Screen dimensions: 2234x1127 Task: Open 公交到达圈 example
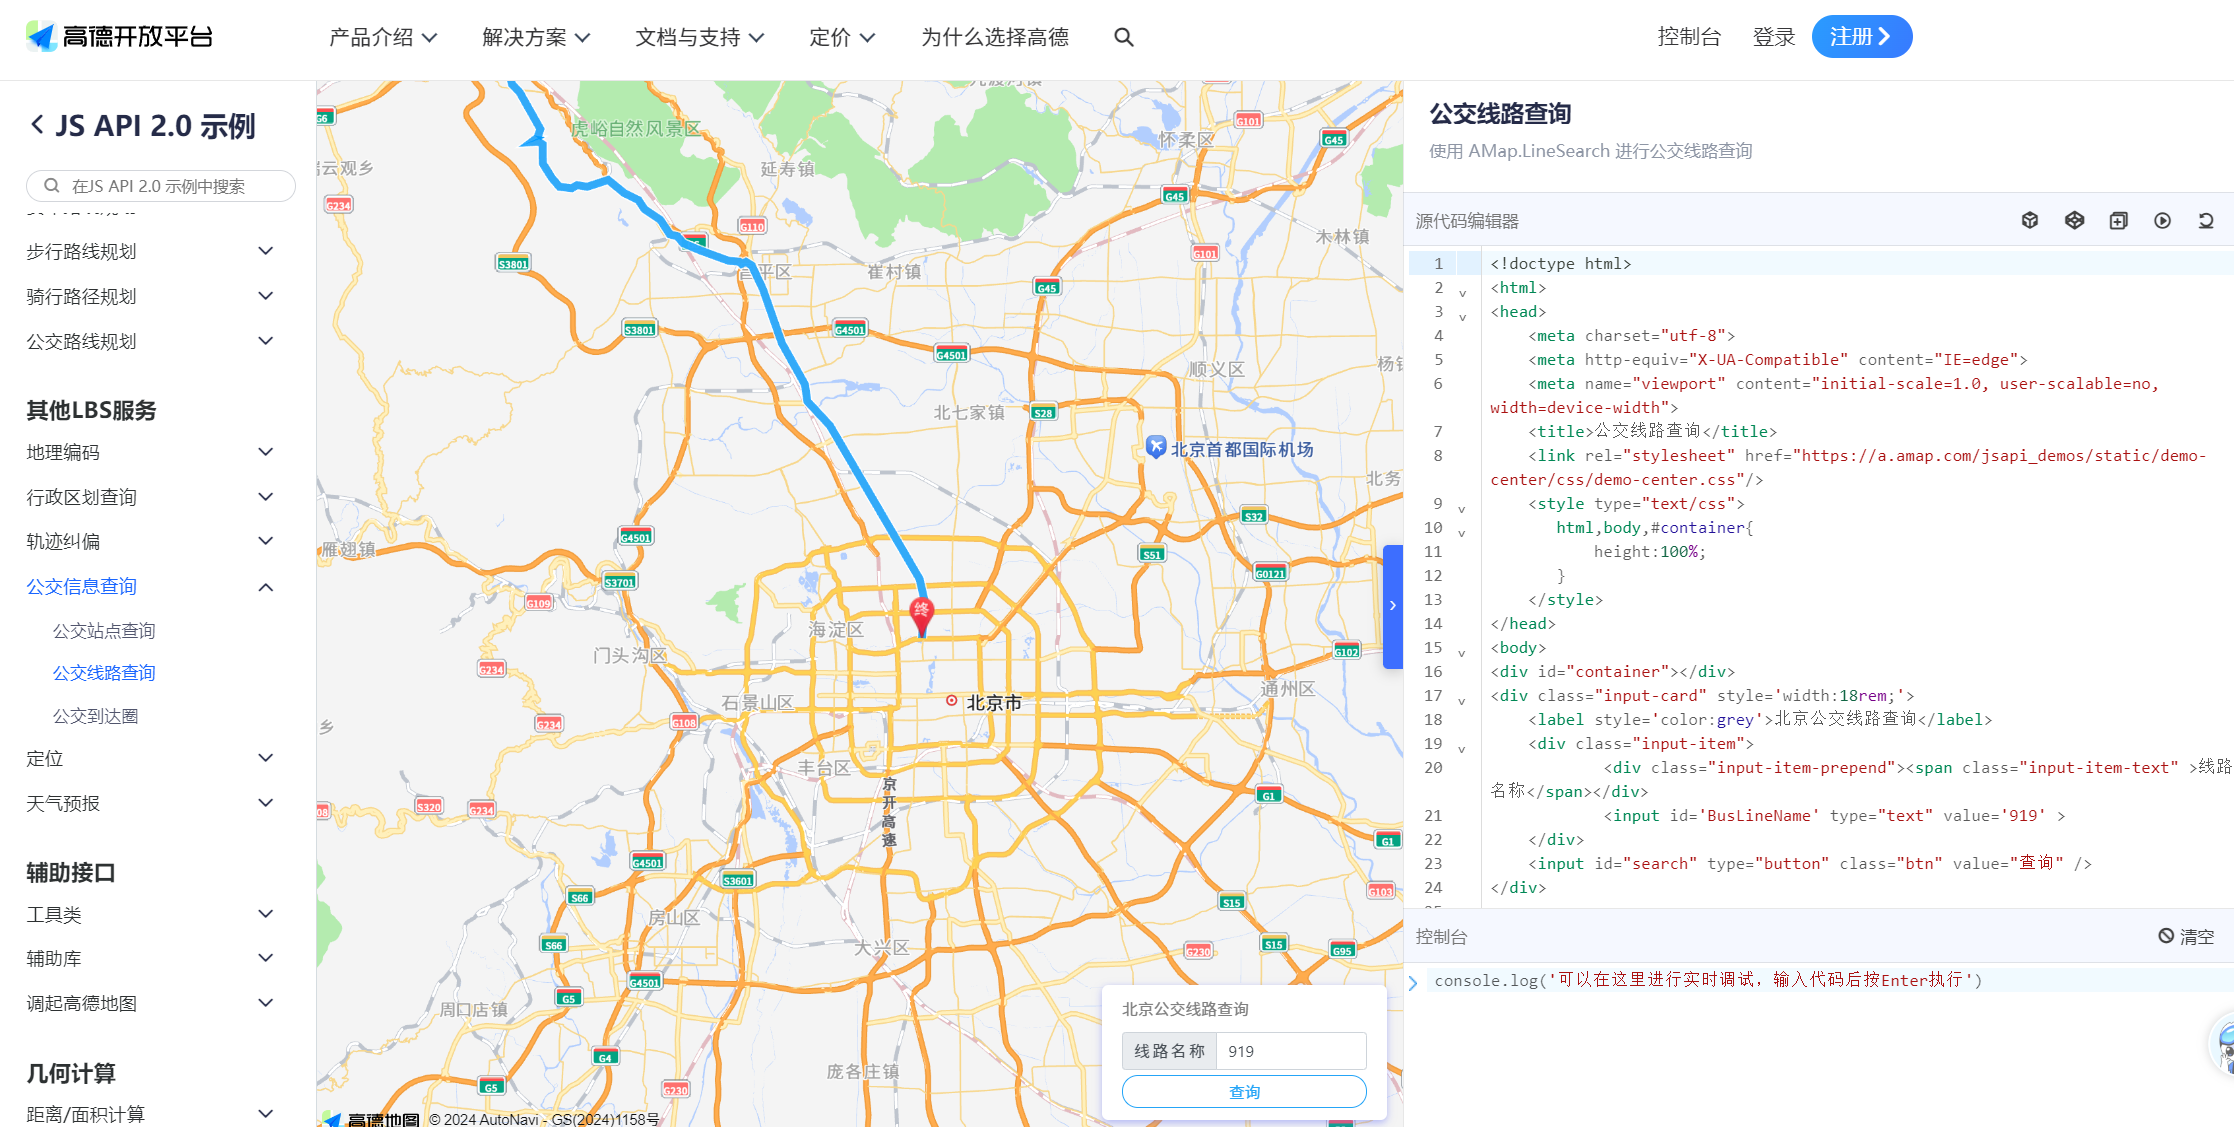click(x=95, y=716)
